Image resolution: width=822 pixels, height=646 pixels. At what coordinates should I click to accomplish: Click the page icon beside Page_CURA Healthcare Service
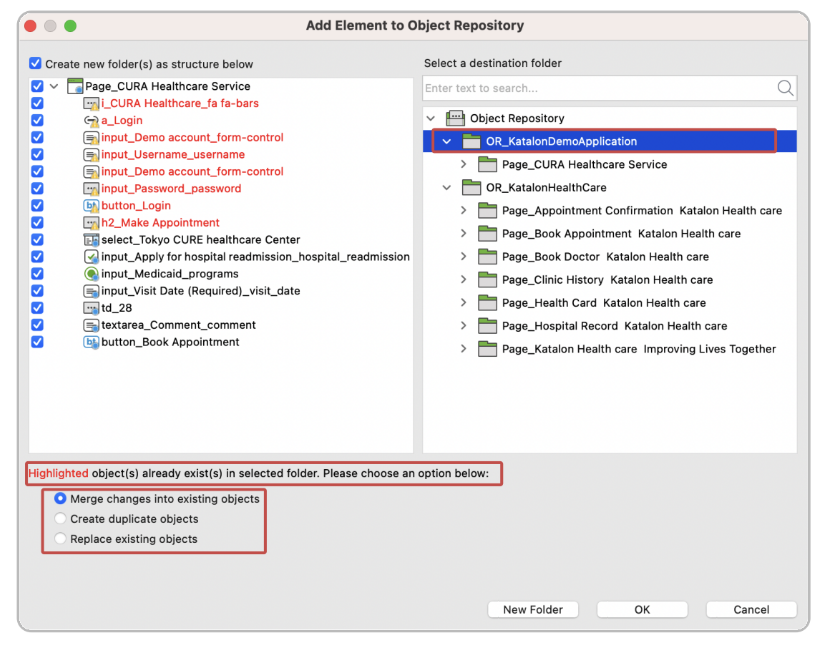pyautogui.click(x=73, y=86)
